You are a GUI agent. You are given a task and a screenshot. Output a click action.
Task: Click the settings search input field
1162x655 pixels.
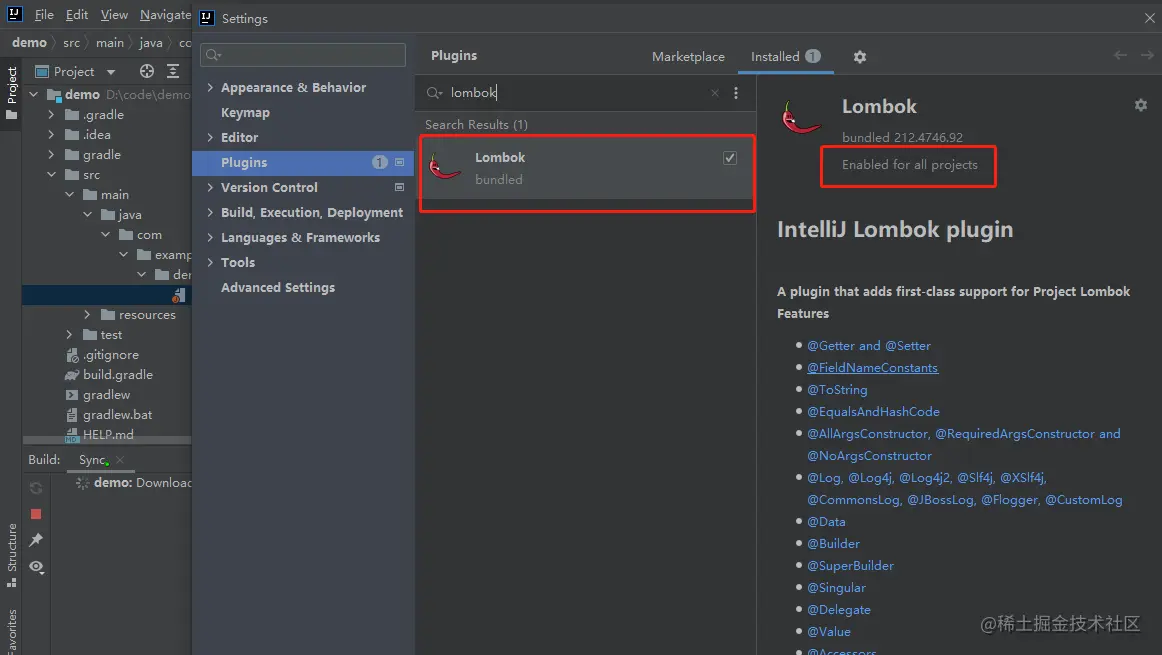click(x=303, y=55)
